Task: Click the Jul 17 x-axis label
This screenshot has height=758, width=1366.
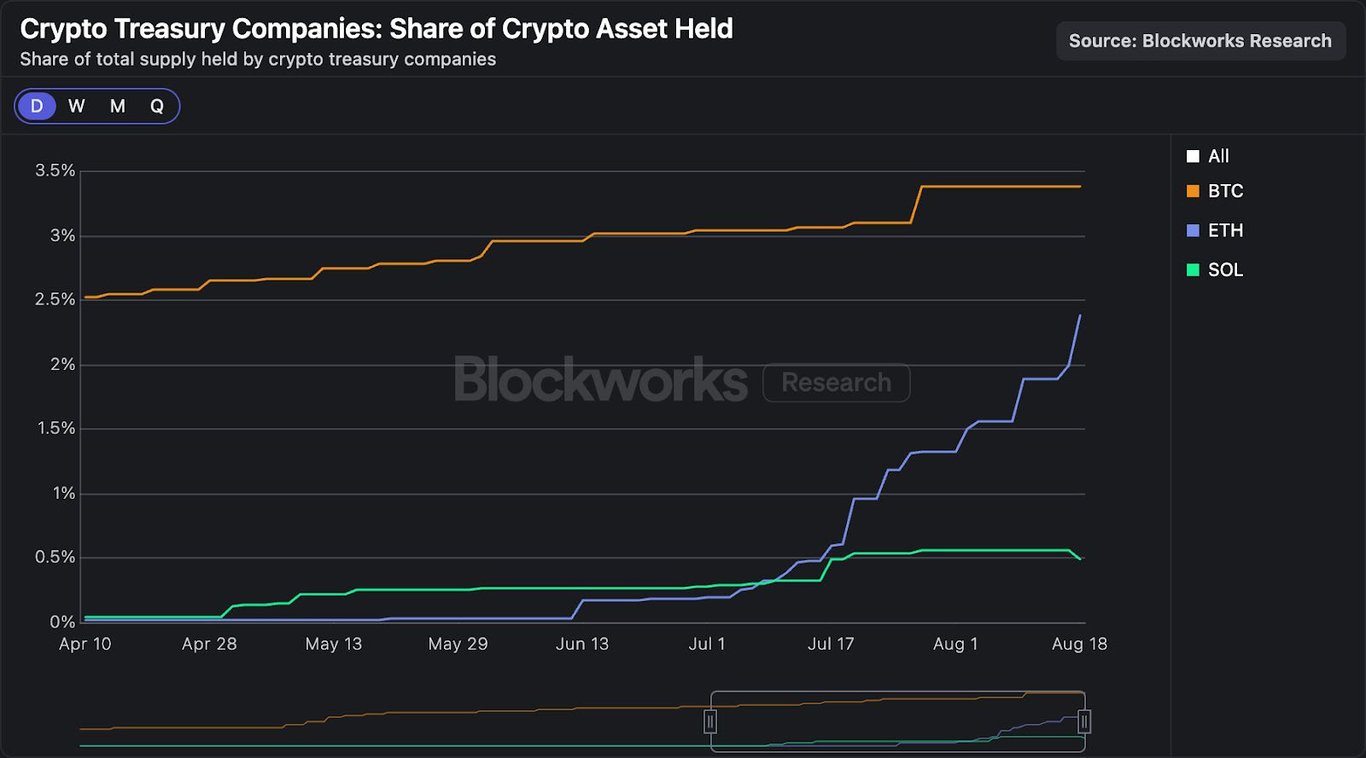Action: pyautogui.click(x=831, y=644)
